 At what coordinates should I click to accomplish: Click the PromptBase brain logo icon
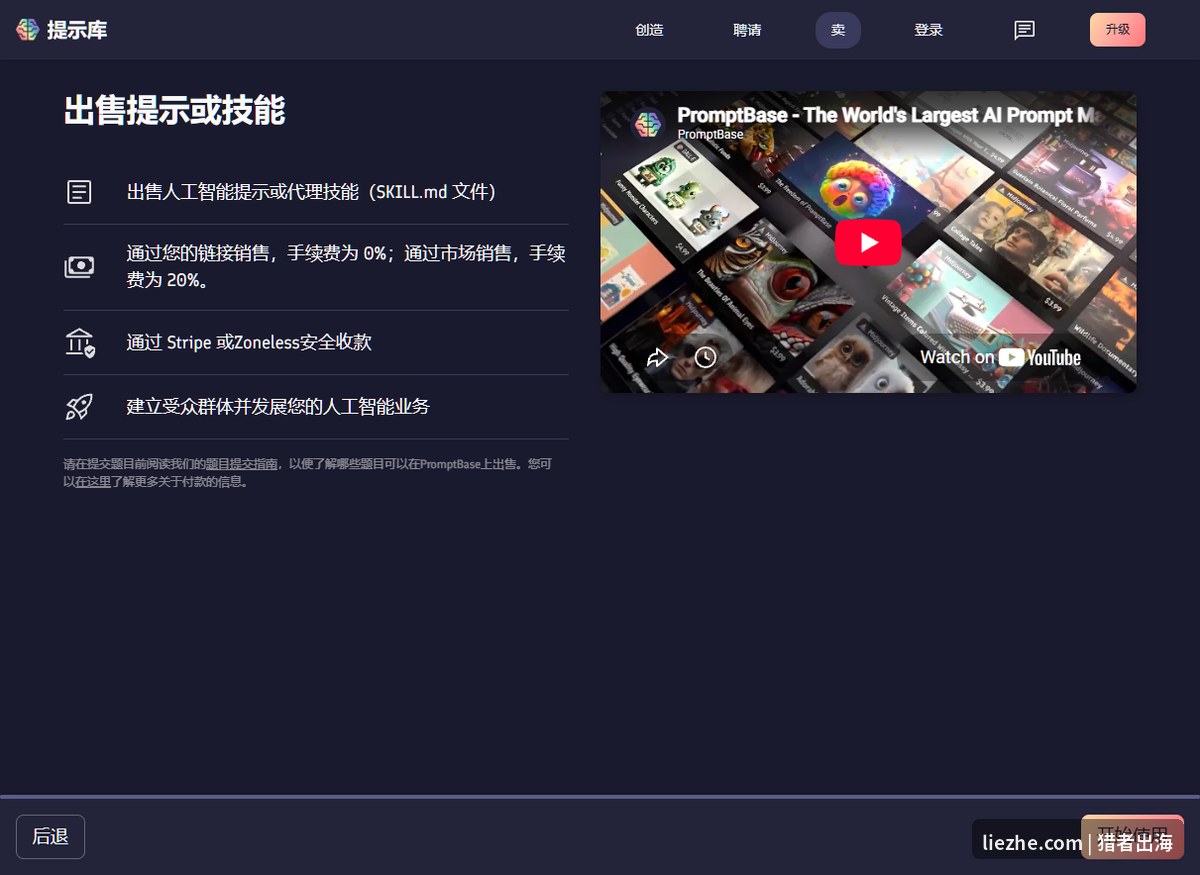click(x=27, y=30)
